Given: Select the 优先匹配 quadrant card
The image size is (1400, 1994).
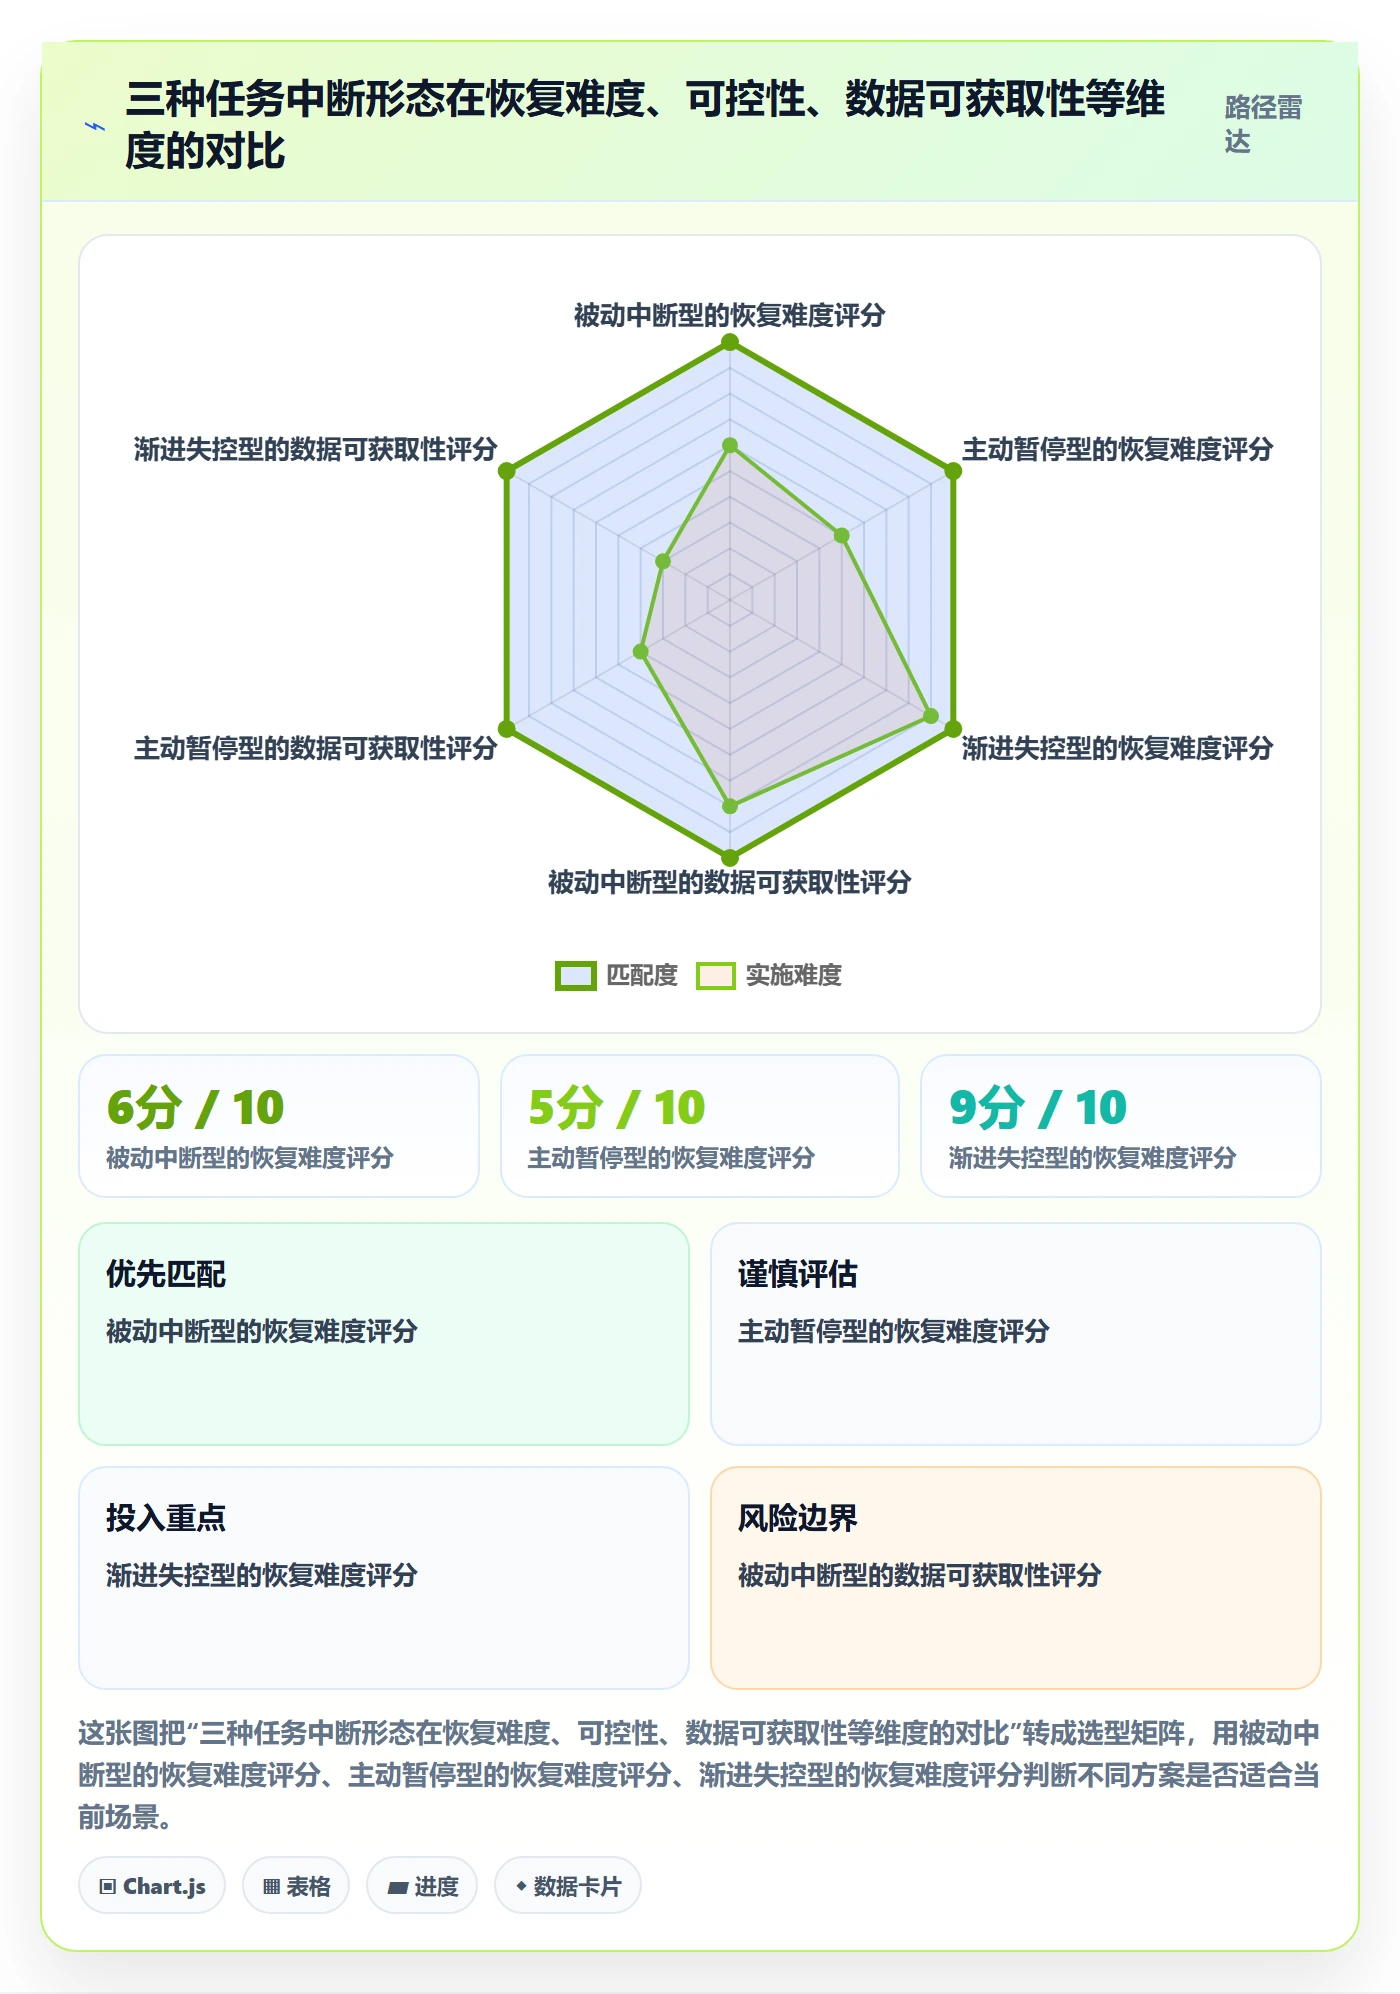Looking at the screenshot, I should point(384,1334).
